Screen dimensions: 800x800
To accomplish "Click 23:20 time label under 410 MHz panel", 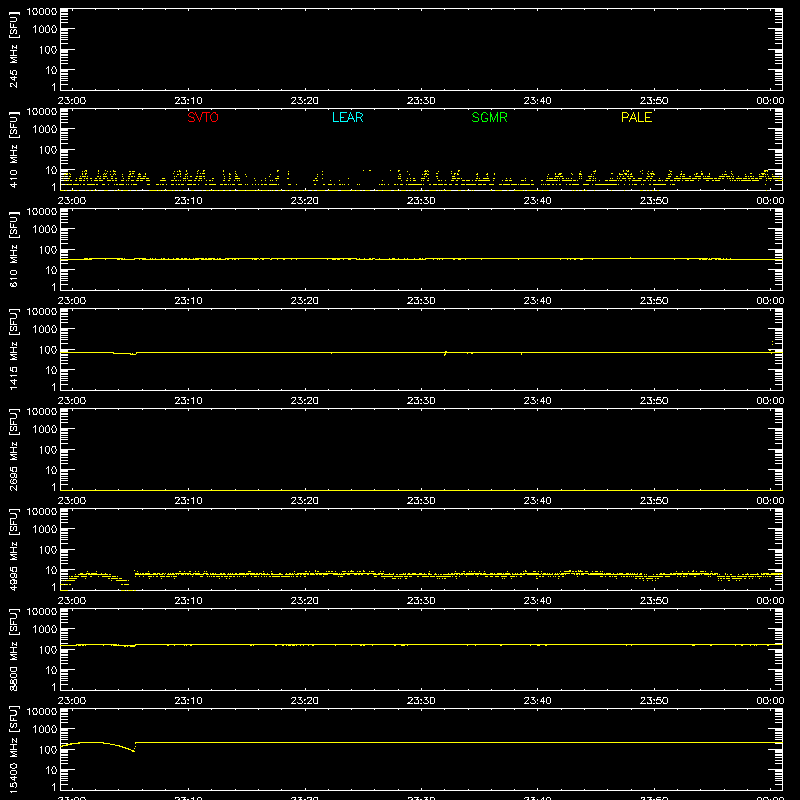I will point(305,201).
